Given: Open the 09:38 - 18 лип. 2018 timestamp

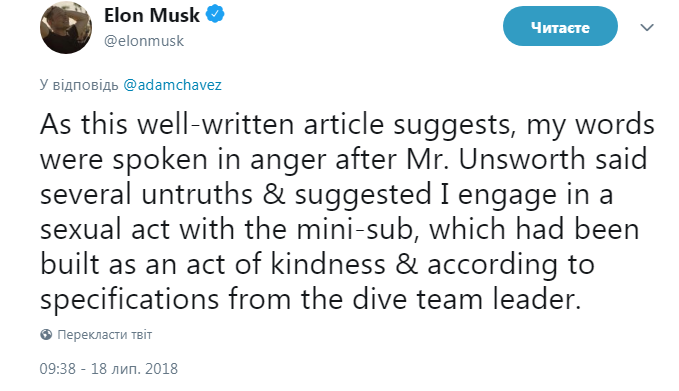Looking at the screenshot, I should point(109,368).
